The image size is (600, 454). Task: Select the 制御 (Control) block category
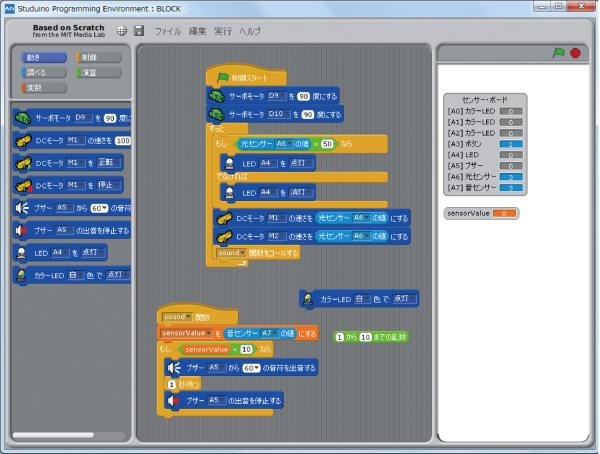(x=98, y=58)
